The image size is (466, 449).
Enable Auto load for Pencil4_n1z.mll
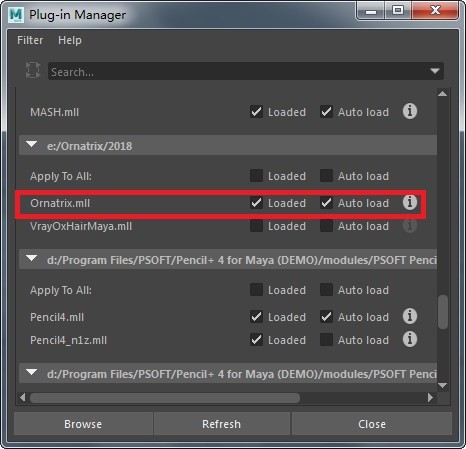[326, 340]
